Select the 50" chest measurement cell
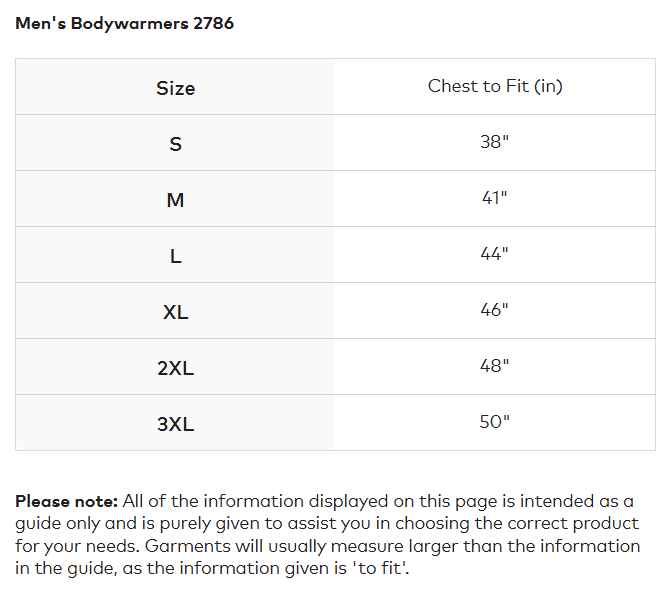 495,422
